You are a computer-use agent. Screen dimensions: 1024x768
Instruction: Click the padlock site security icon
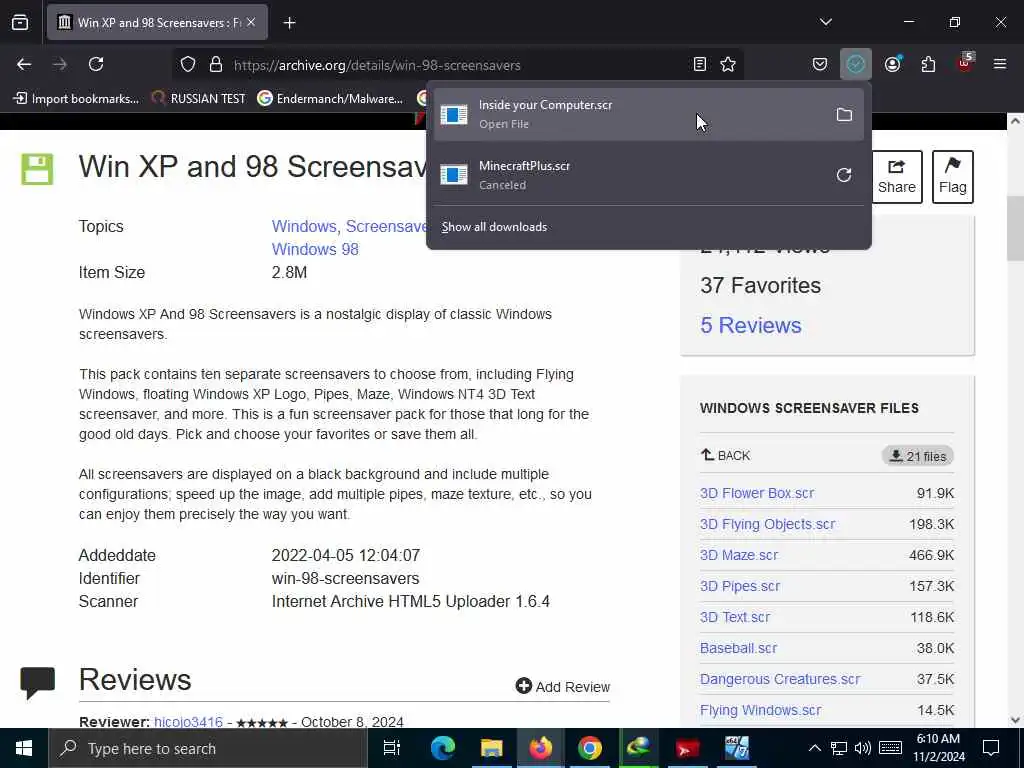pos(216,65)
